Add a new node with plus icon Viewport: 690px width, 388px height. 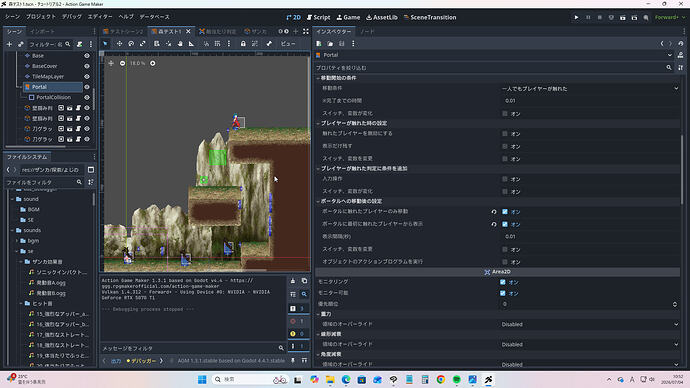coord(9,44)
